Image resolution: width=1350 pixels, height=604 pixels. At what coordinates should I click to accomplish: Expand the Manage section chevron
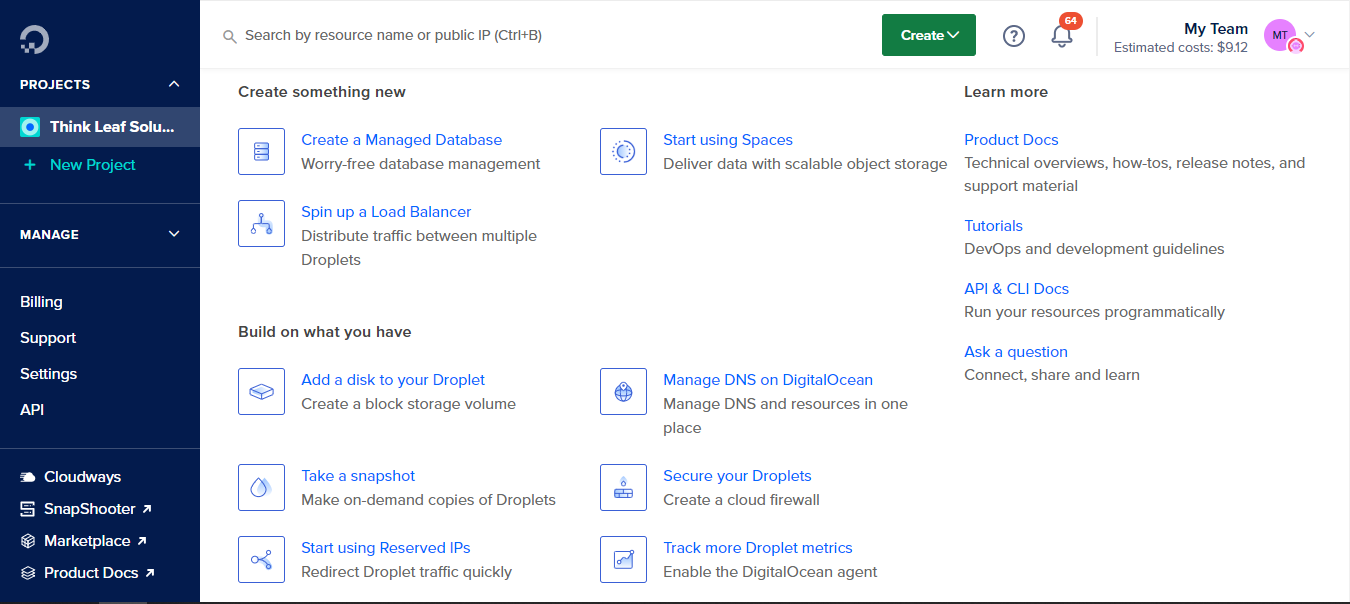tap(174, 235)
